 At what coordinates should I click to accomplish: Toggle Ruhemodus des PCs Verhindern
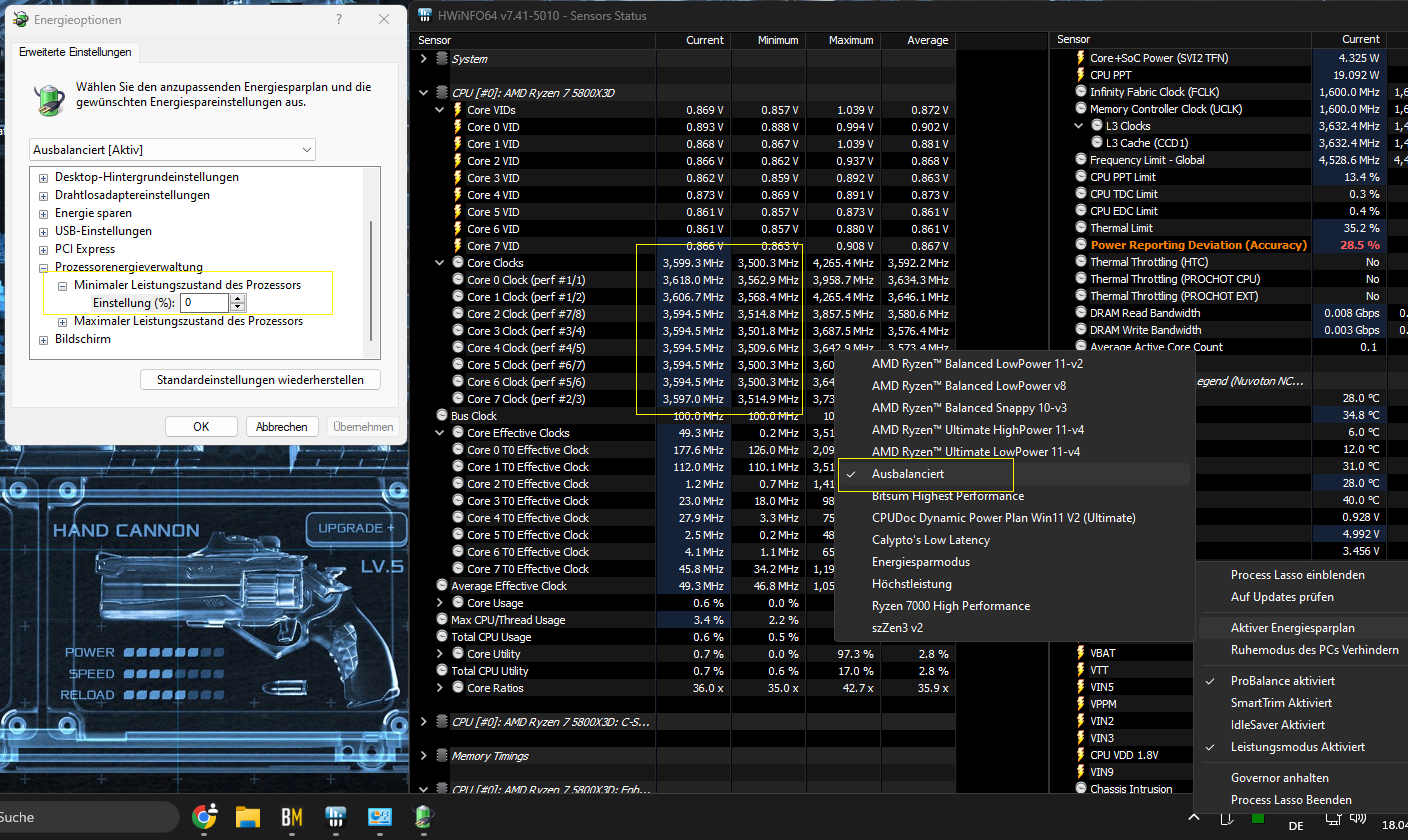(1301, 650)
